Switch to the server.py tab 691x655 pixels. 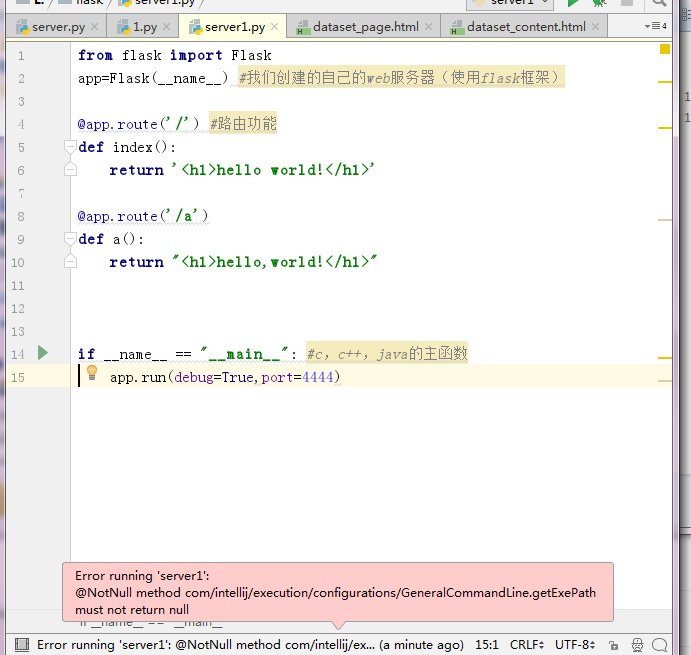point(56,26)
